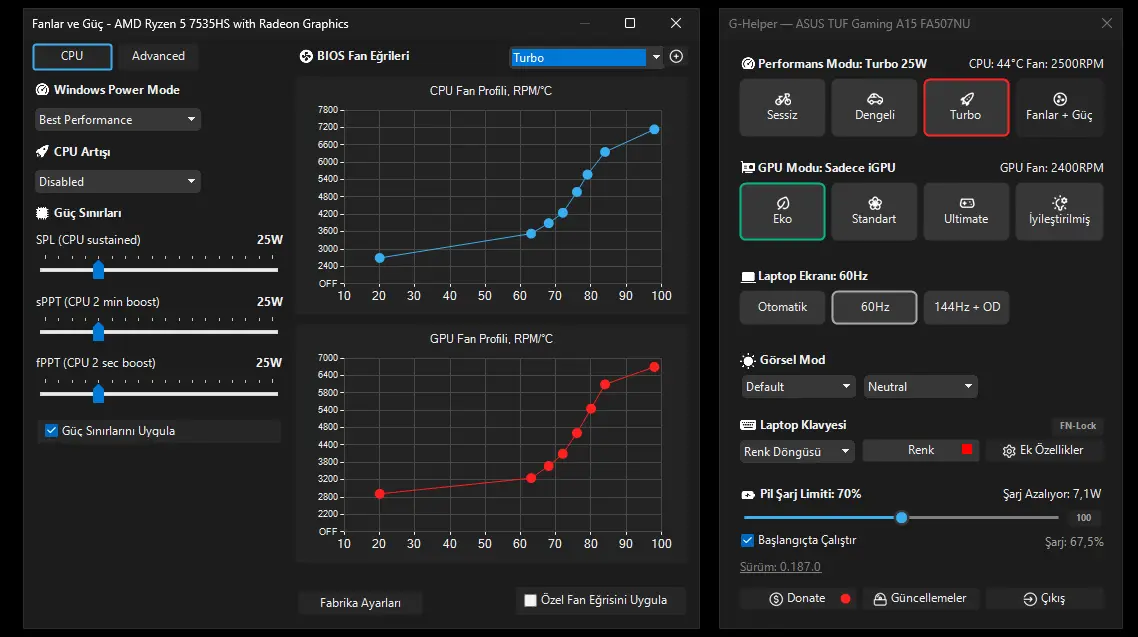Enable Ultimate GPU mode
1138x637 pixels.
pos(966,211)
